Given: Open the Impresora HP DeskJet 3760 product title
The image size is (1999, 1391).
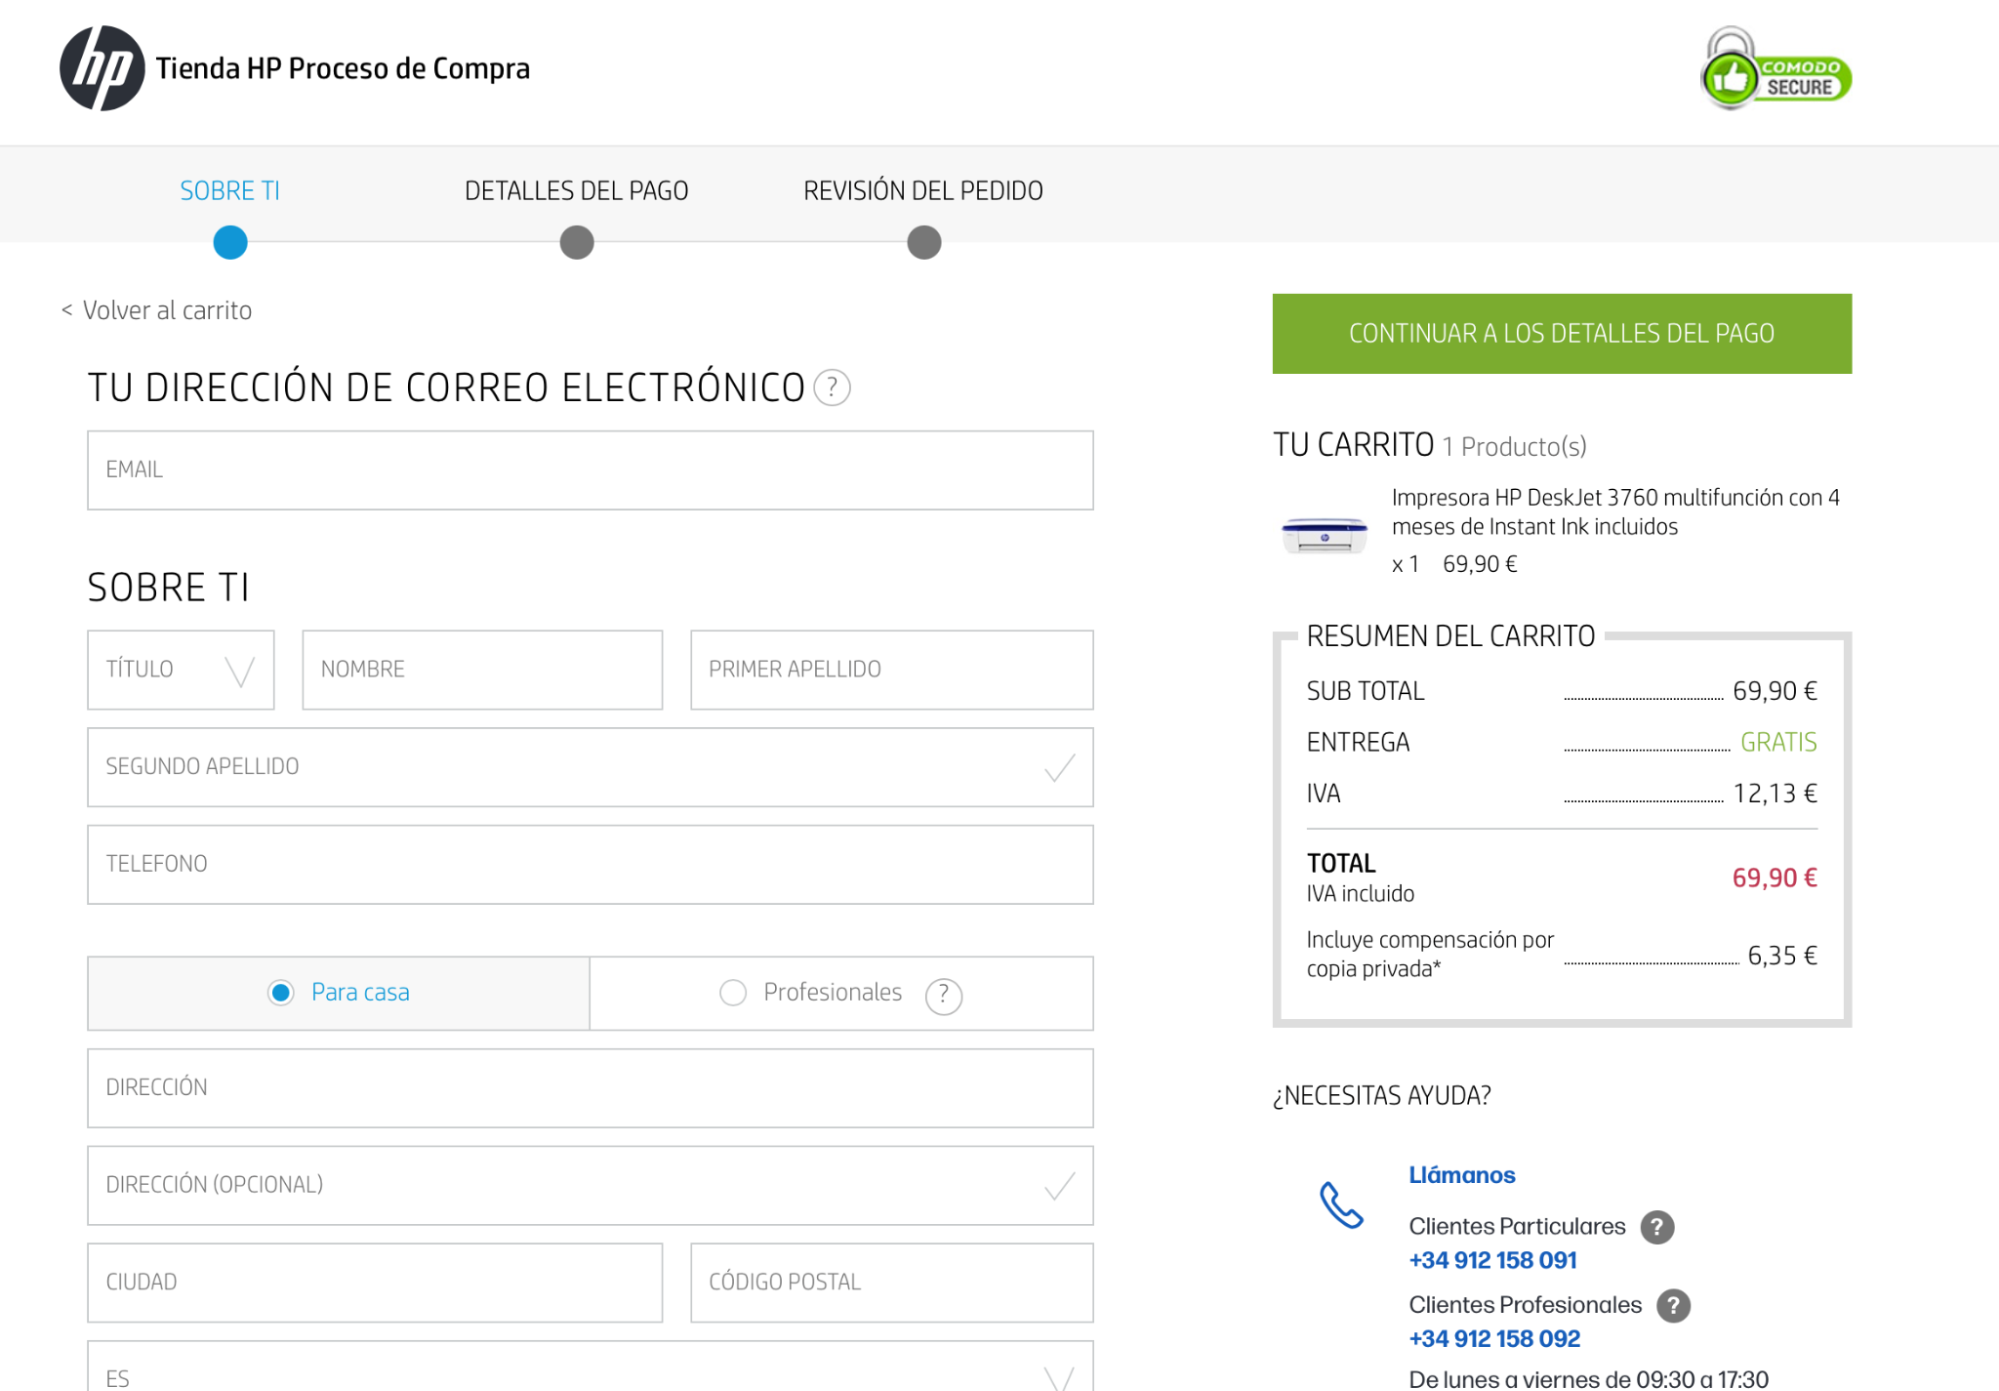Looking at the screenshot, I should point(1616,512).
